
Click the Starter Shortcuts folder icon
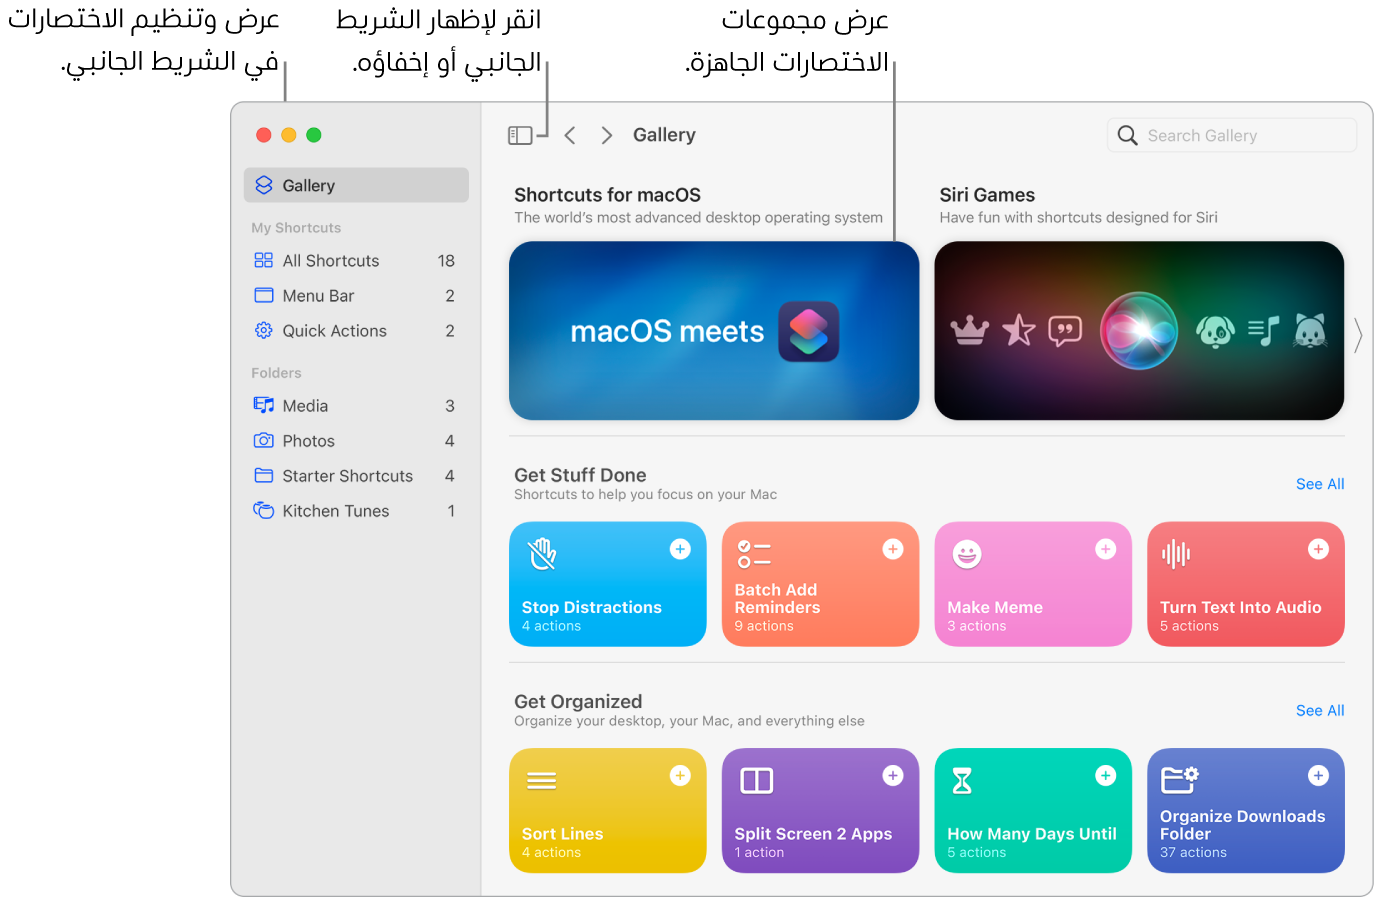(x=264, y=475)
